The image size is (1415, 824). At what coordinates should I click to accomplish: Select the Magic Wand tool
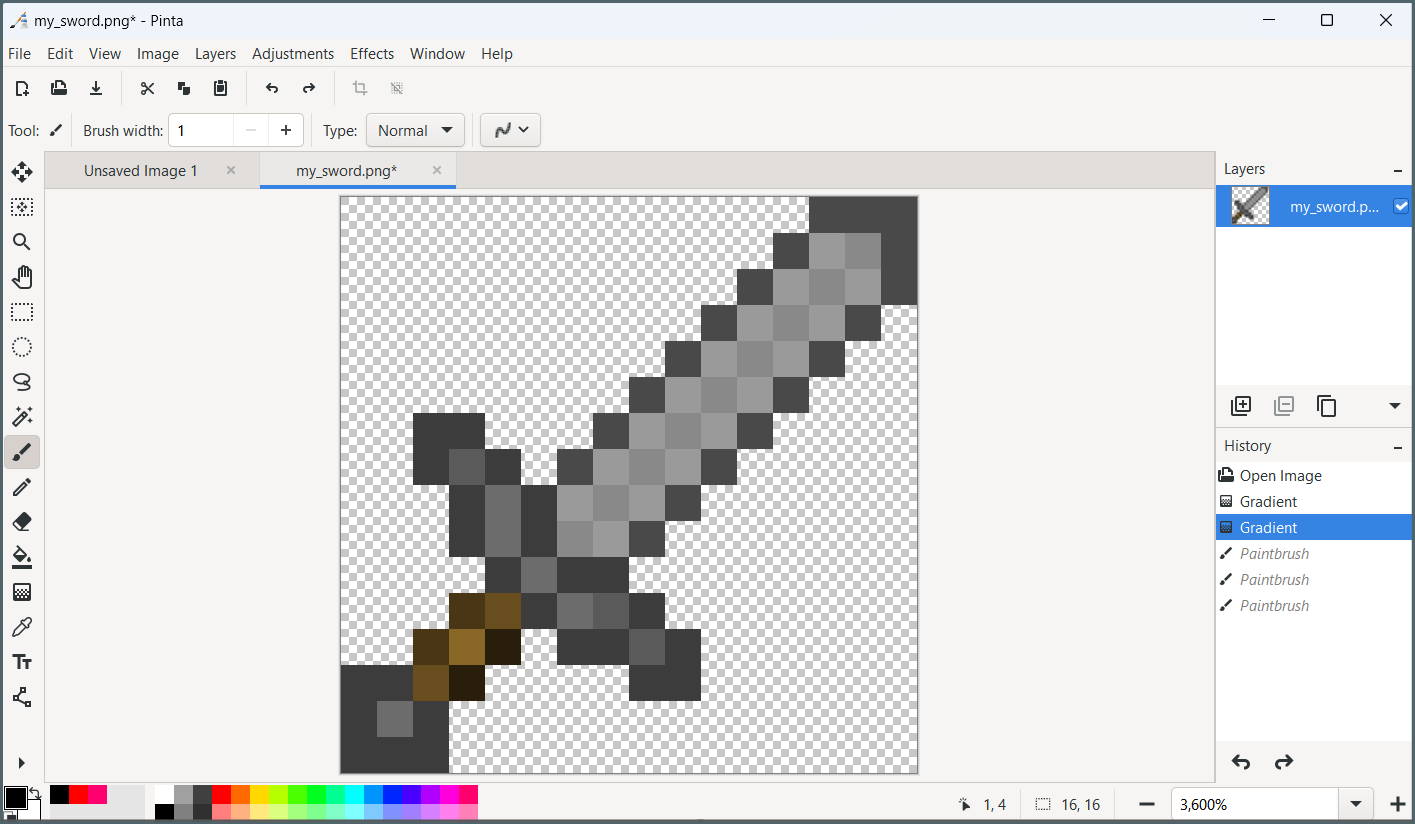click(22, 417)
